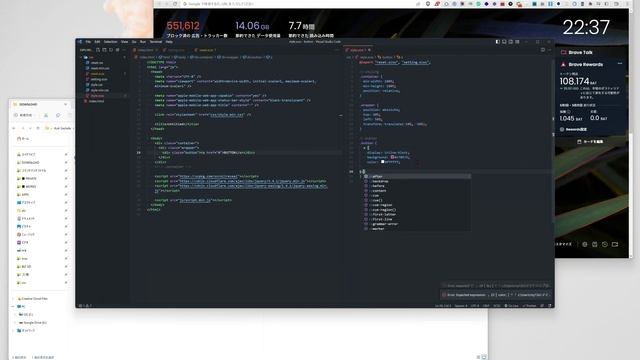This screenshot has width=640, height=360.
Task: Open the View menu in VS Code
Action: (124, 42)
